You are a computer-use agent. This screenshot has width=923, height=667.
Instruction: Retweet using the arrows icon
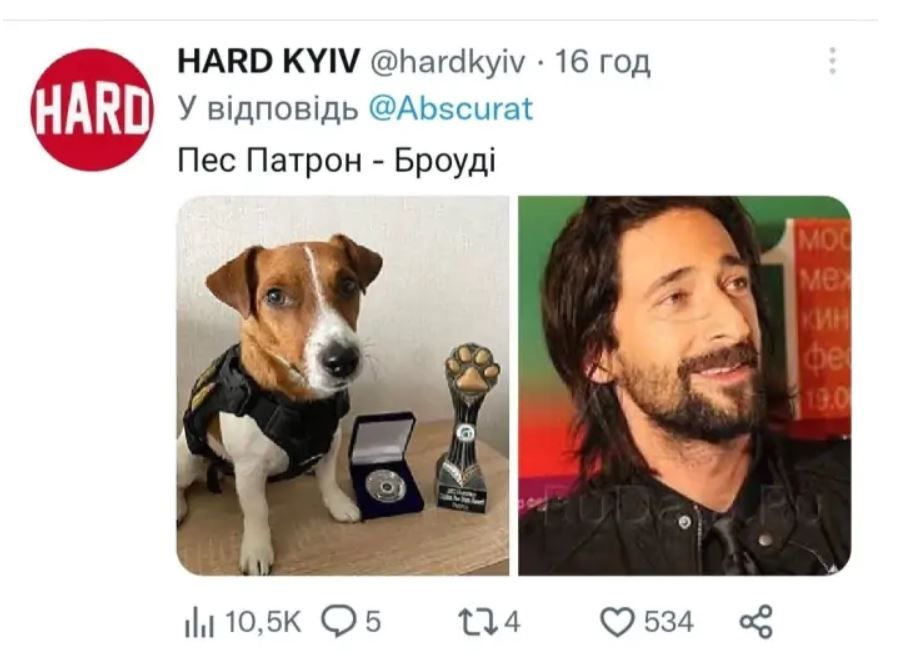[478, 622]
